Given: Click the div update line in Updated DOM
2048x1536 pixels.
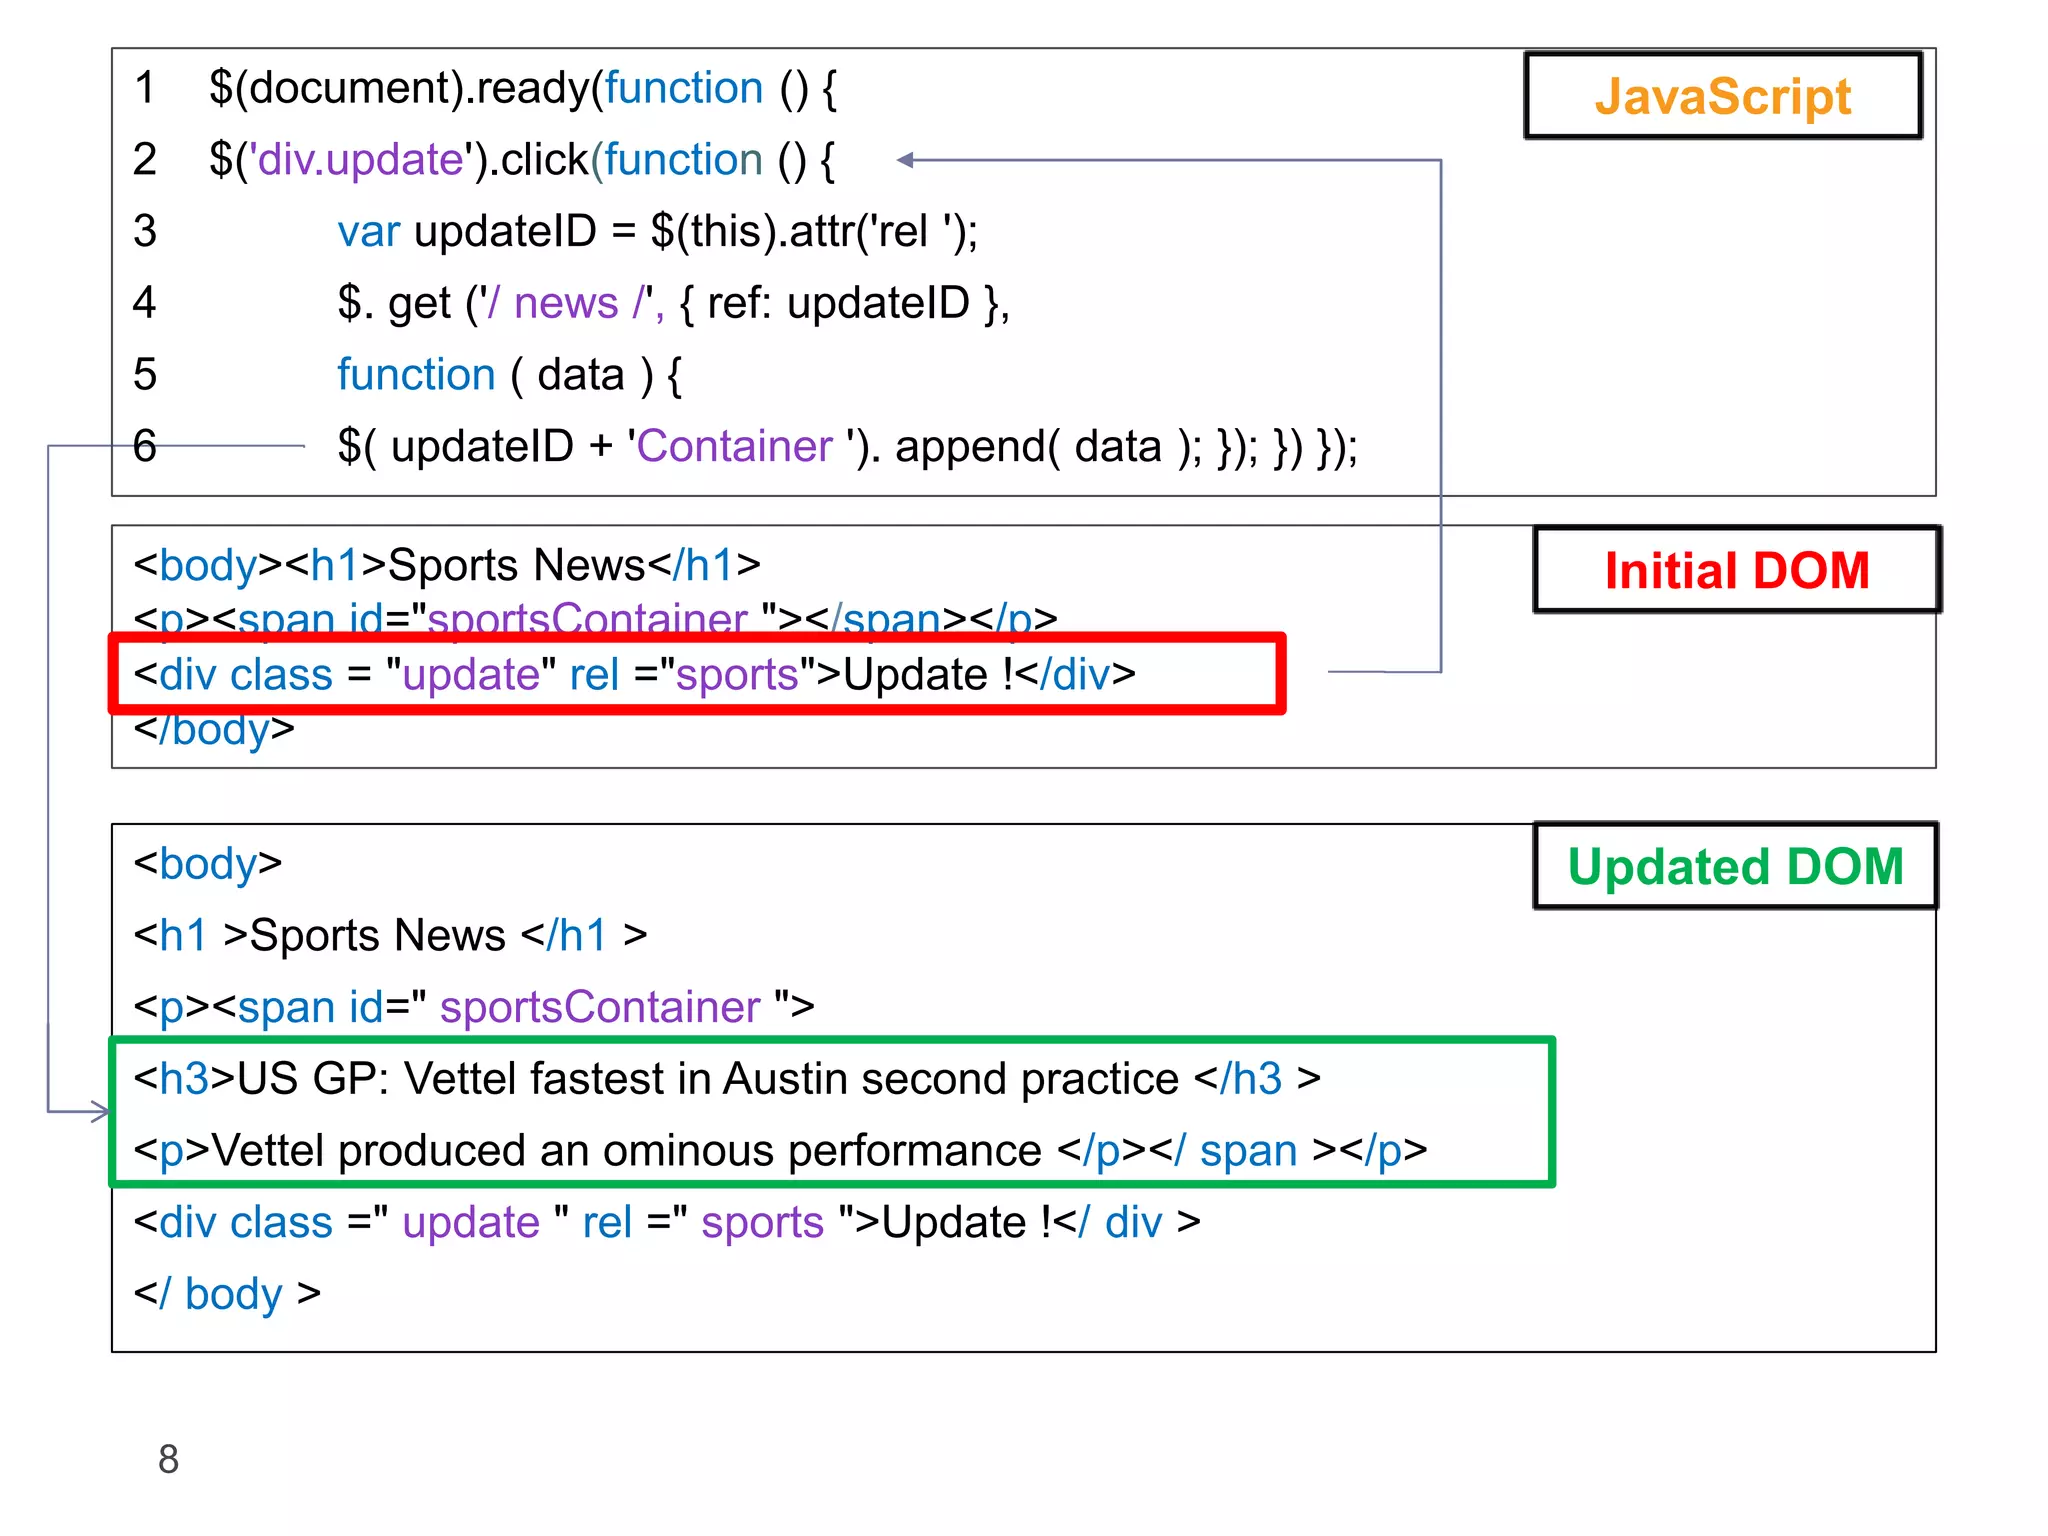Looking at the screenshot, I should pyautogui.click(x=666, y=1222).
